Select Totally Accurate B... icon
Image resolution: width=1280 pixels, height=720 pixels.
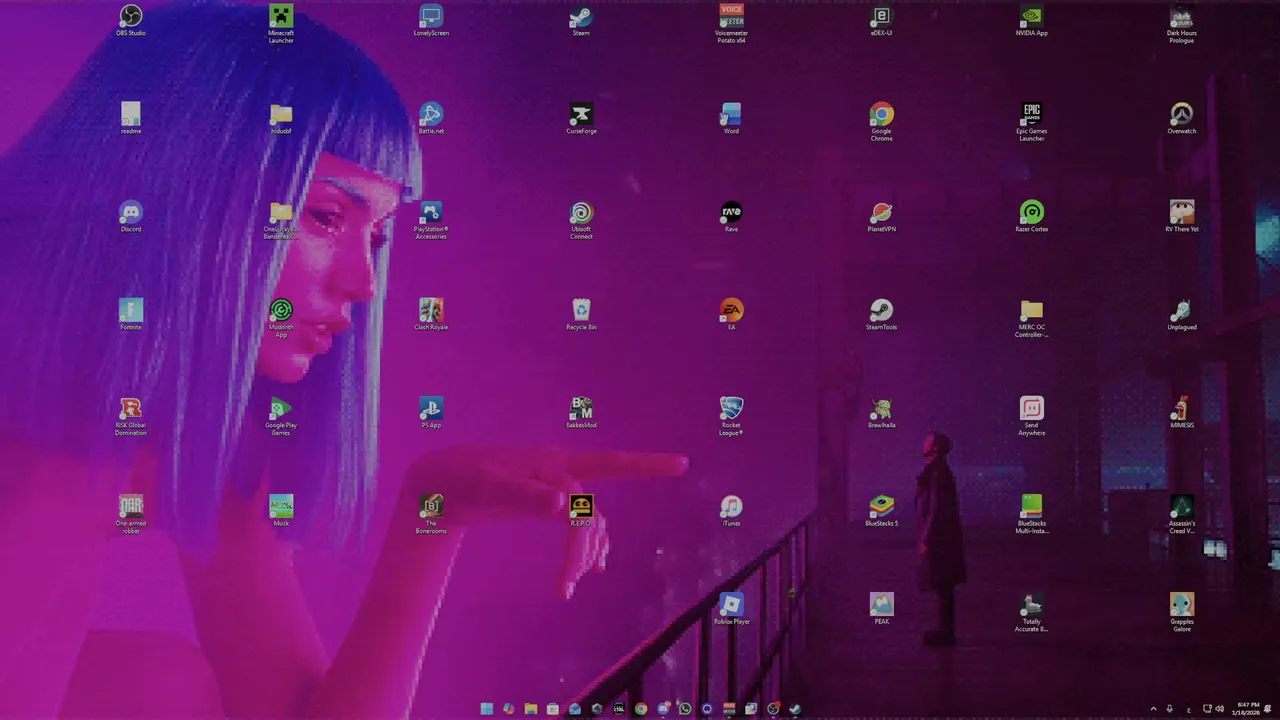coord(1031,612)
